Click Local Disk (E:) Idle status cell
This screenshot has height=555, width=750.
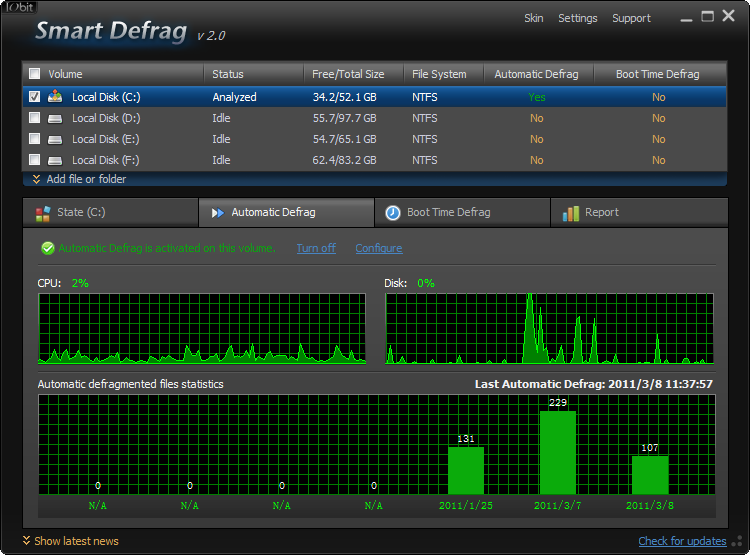(221, 139)
